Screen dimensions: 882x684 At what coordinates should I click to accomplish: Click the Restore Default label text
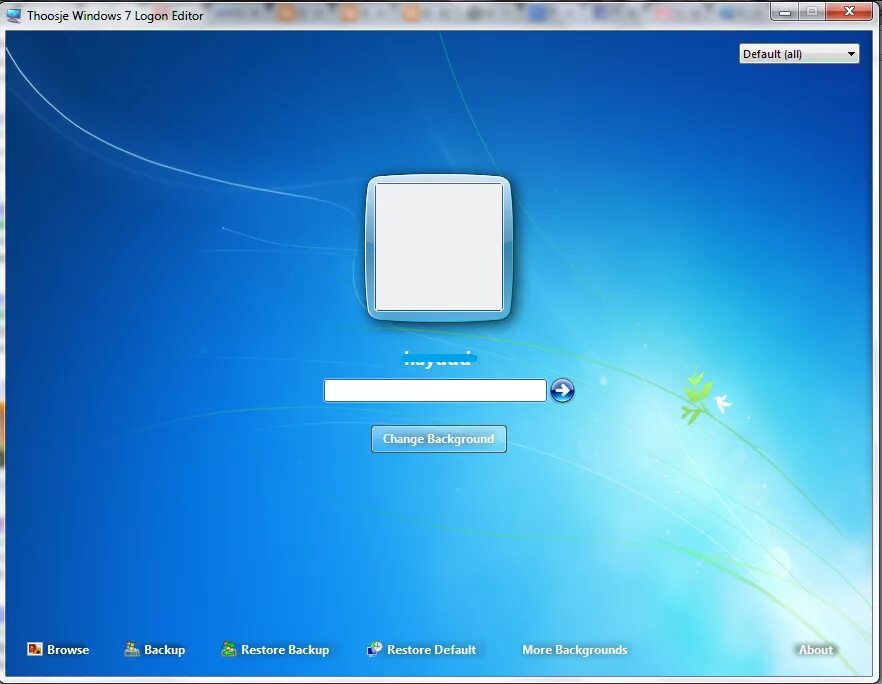tap(431, 650)
